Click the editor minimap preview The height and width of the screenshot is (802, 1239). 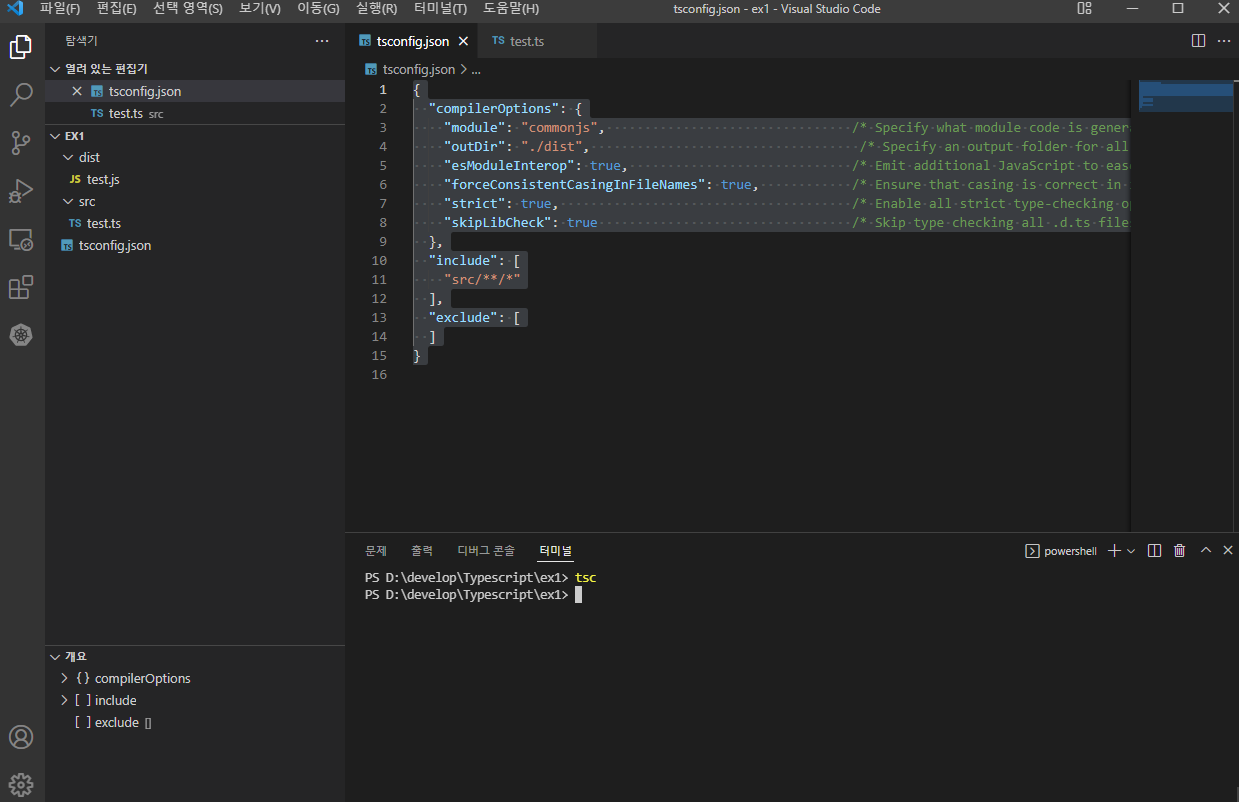coord(1186,96)
